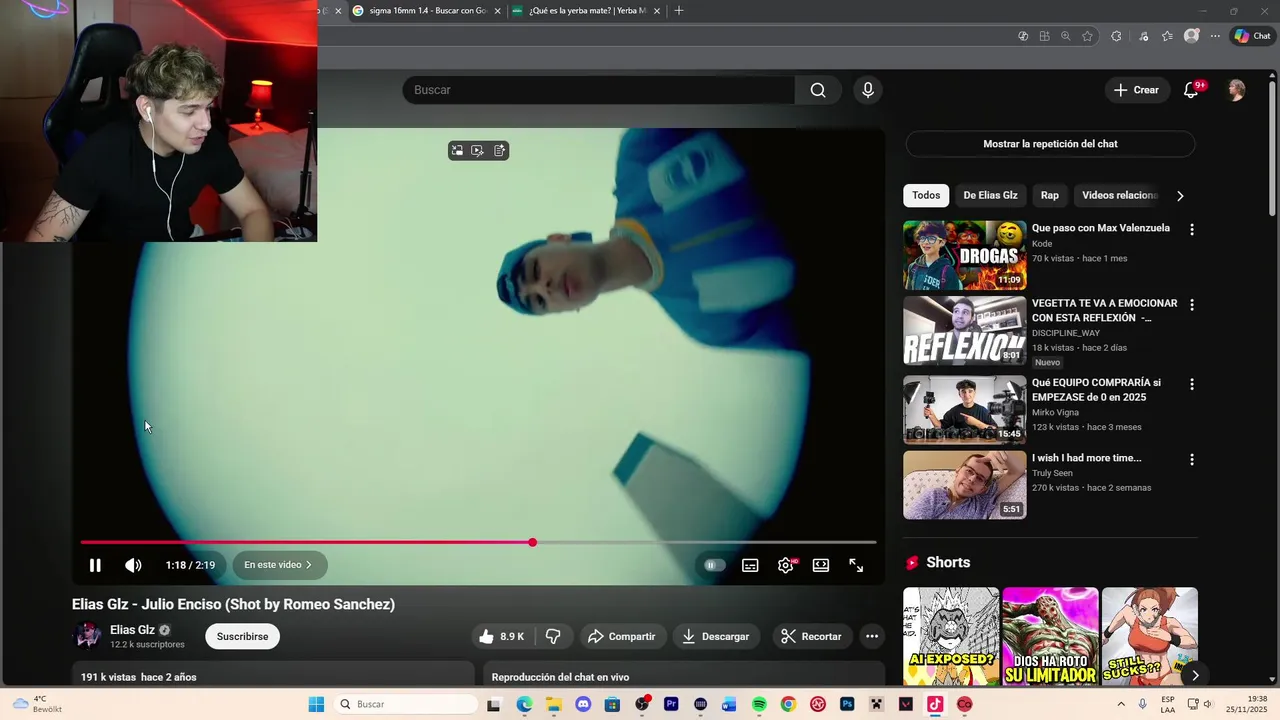Open options for 'I wish I had more time'

[x=1191, y=459]
